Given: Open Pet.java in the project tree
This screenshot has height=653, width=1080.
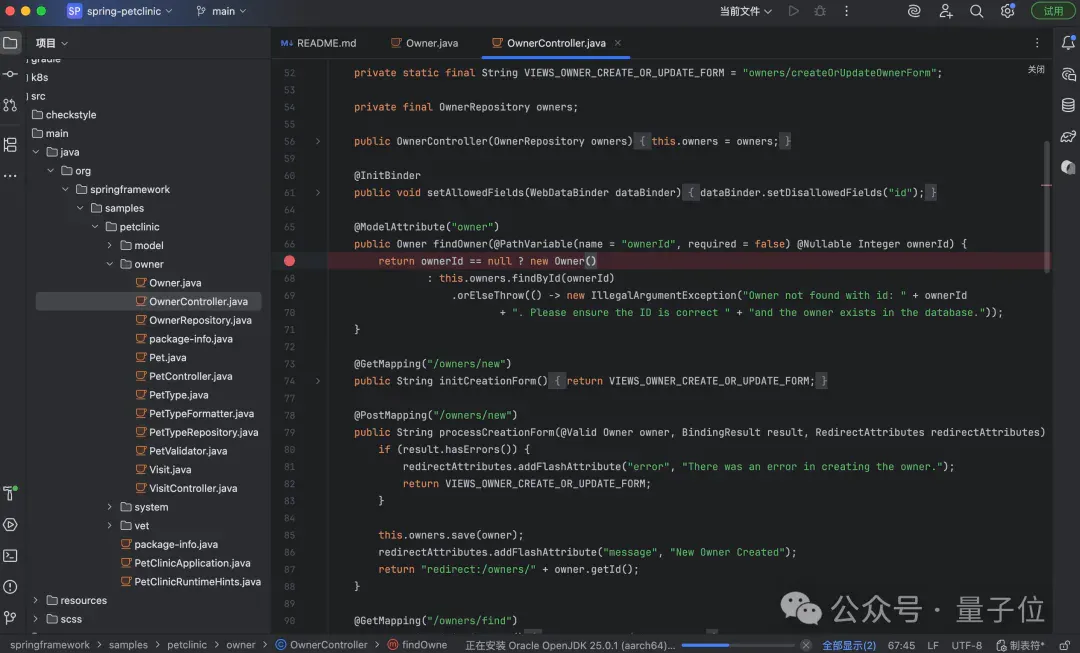Looking at the screenshot, I should click(x=168, y=357).
